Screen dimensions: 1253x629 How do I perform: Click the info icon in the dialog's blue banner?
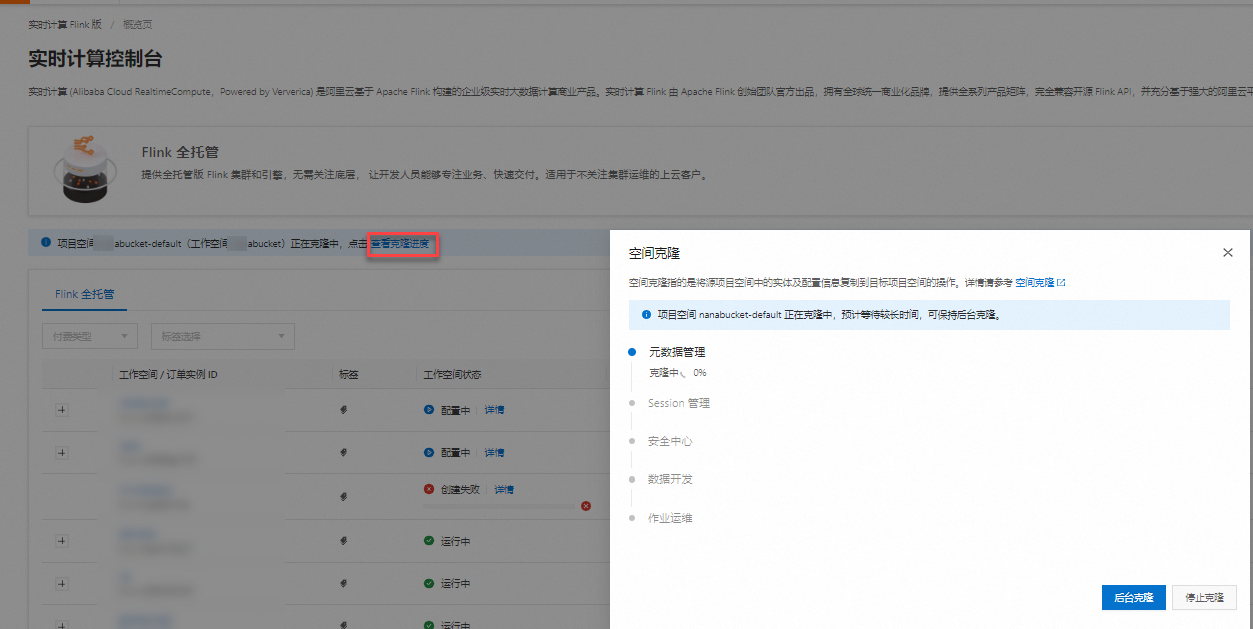[x=646, y=314]
